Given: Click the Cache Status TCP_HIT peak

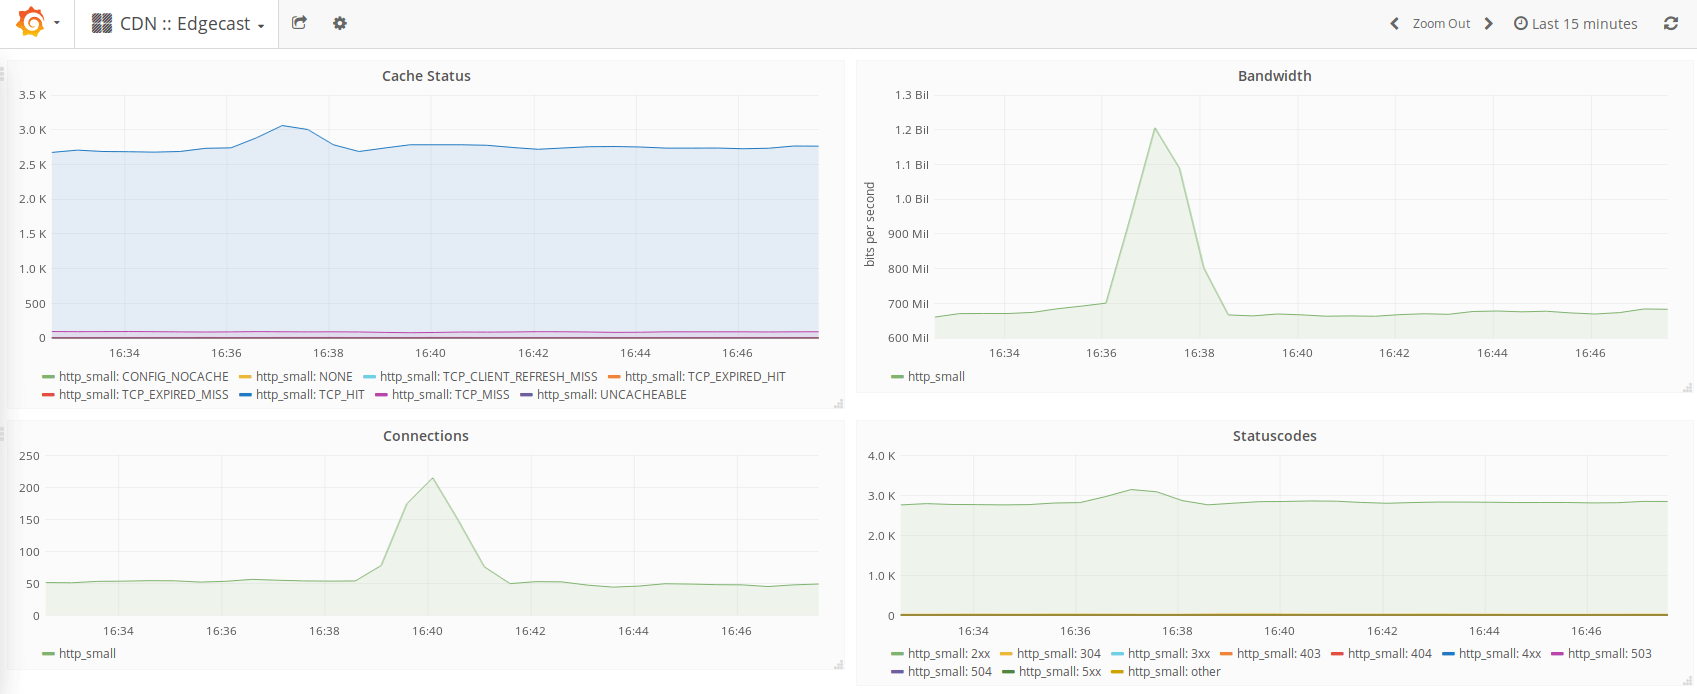Looking at the screenshot, I should tap(283, 125).
